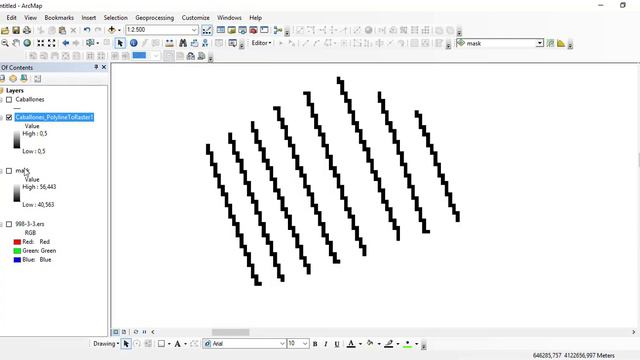Open the ArcToolbox window icon

tap(253, 30)
